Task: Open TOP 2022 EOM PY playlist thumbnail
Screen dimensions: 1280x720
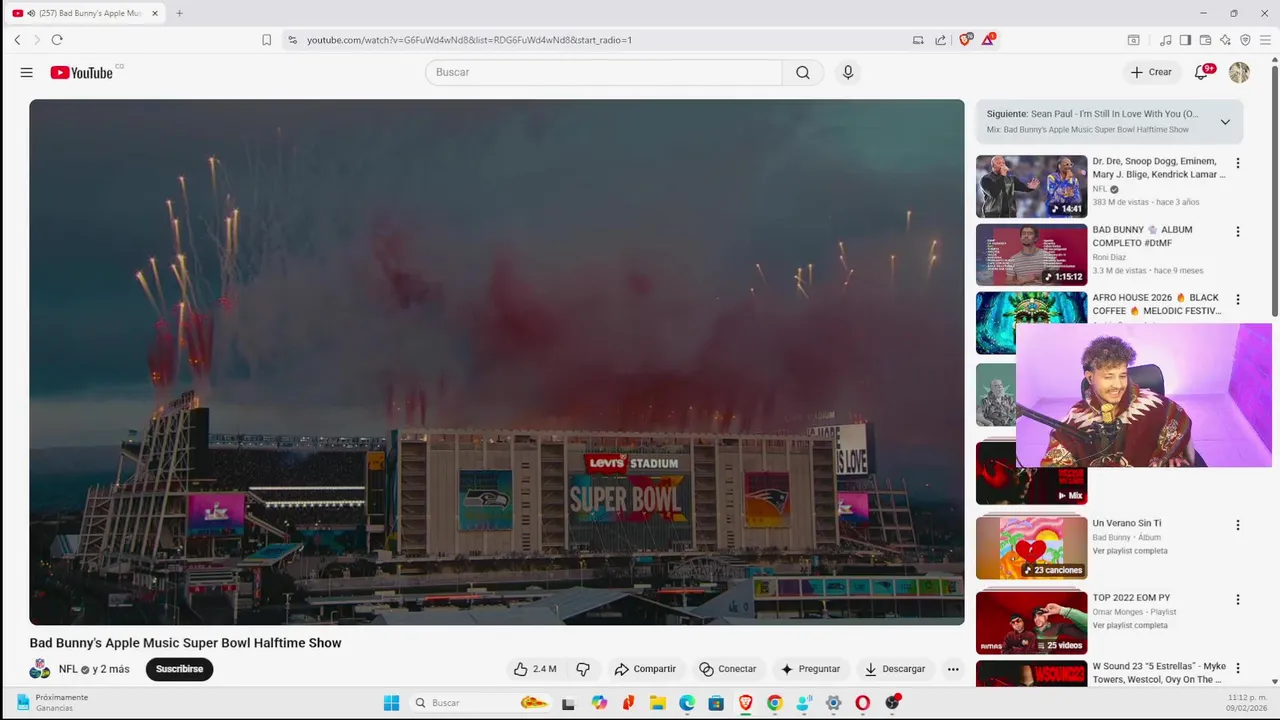Action: point(1031,623)
